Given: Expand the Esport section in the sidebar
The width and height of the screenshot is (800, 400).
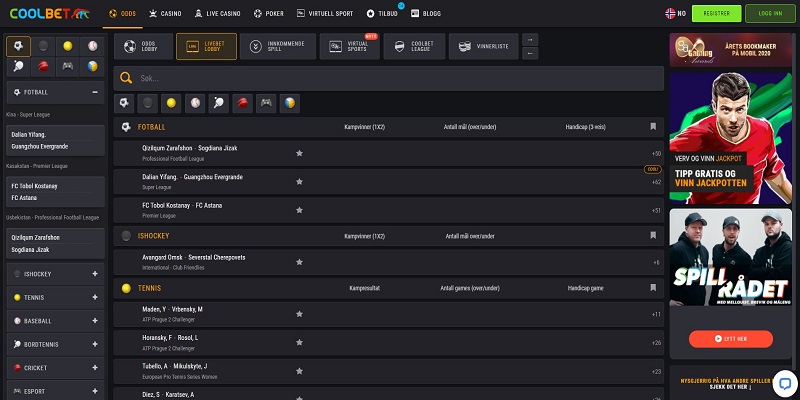Looking at the screenshot, I should pos(95,391).
